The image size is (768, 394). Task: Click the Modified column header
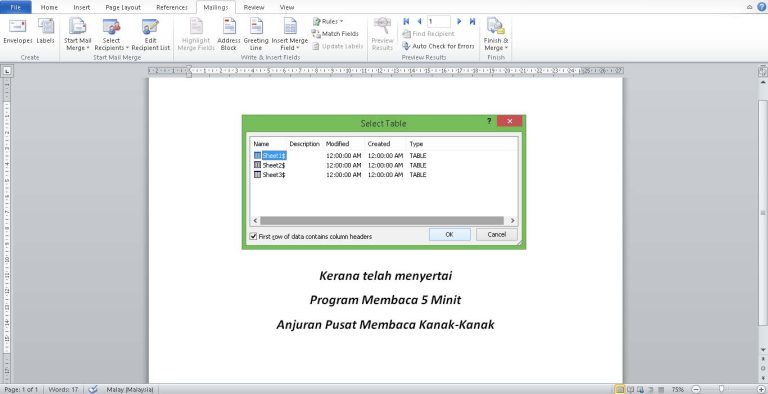[x=337, y=144]
